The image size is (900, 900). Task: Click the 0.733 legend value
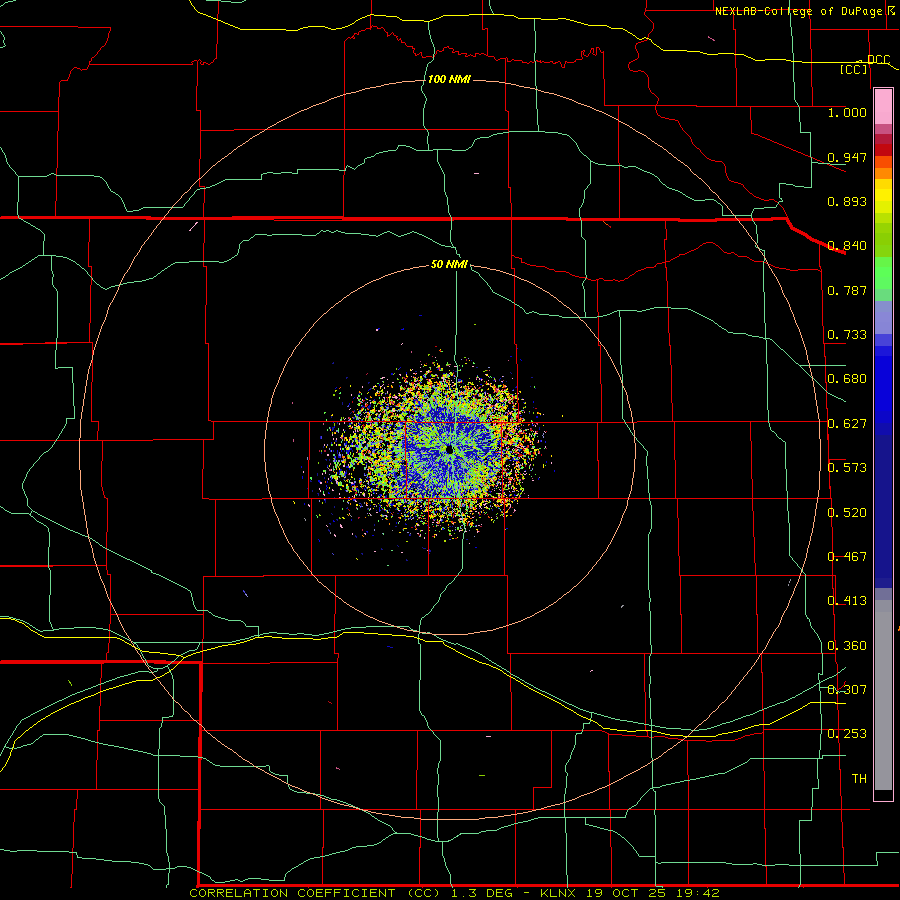(847, 334)
